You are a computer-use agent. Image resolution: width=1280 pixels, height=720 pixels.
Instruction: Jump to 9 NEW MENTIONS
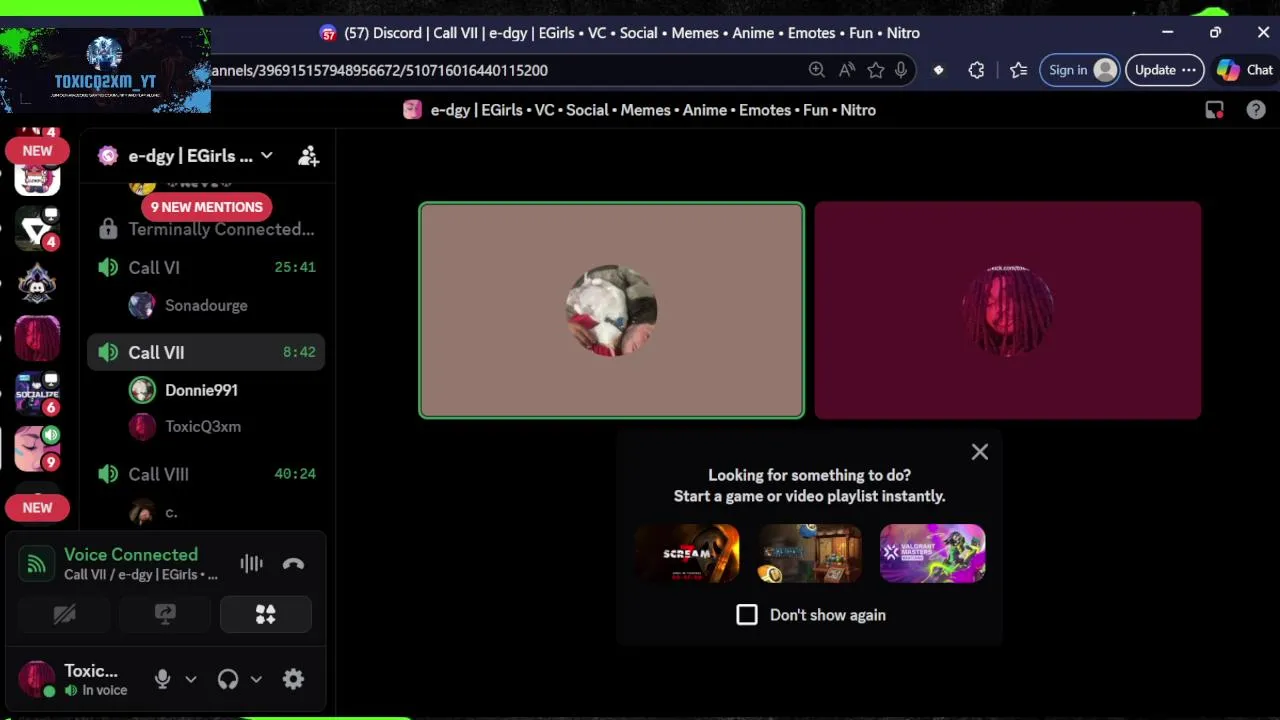point(207,207)
